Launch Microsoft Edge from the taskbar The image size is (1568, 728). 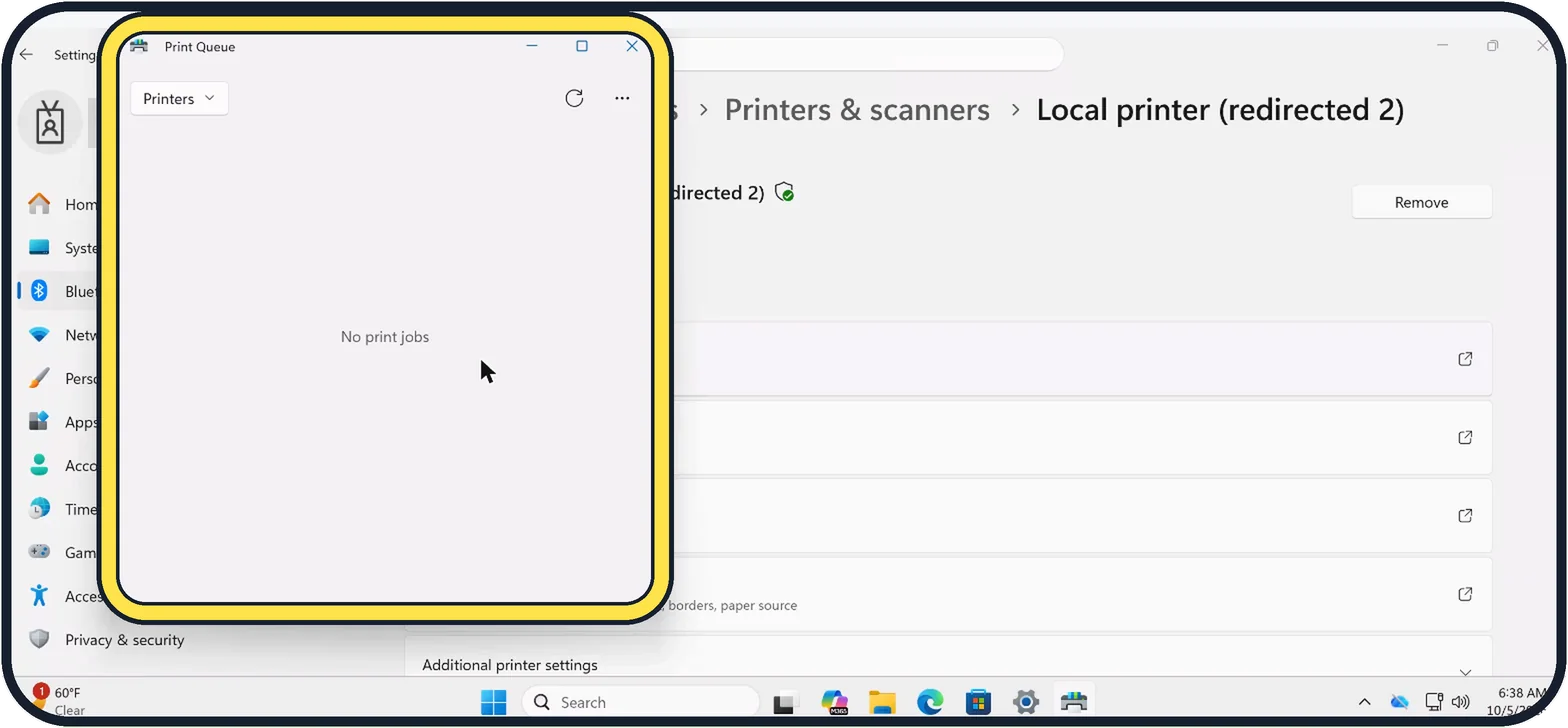click(930, 702)
